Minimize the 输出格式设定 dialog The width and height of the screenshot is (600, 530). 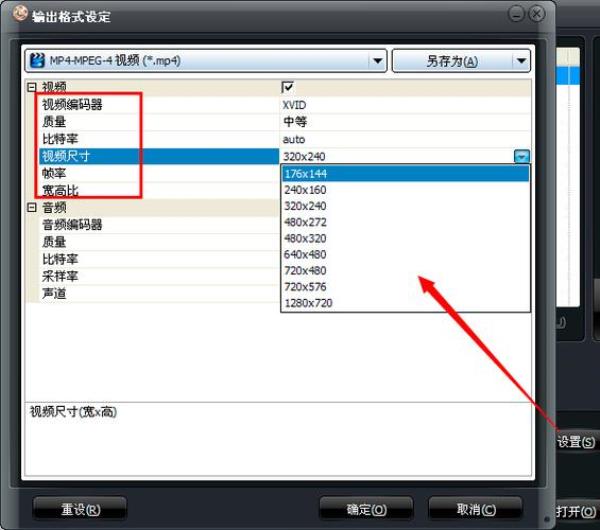517,14
